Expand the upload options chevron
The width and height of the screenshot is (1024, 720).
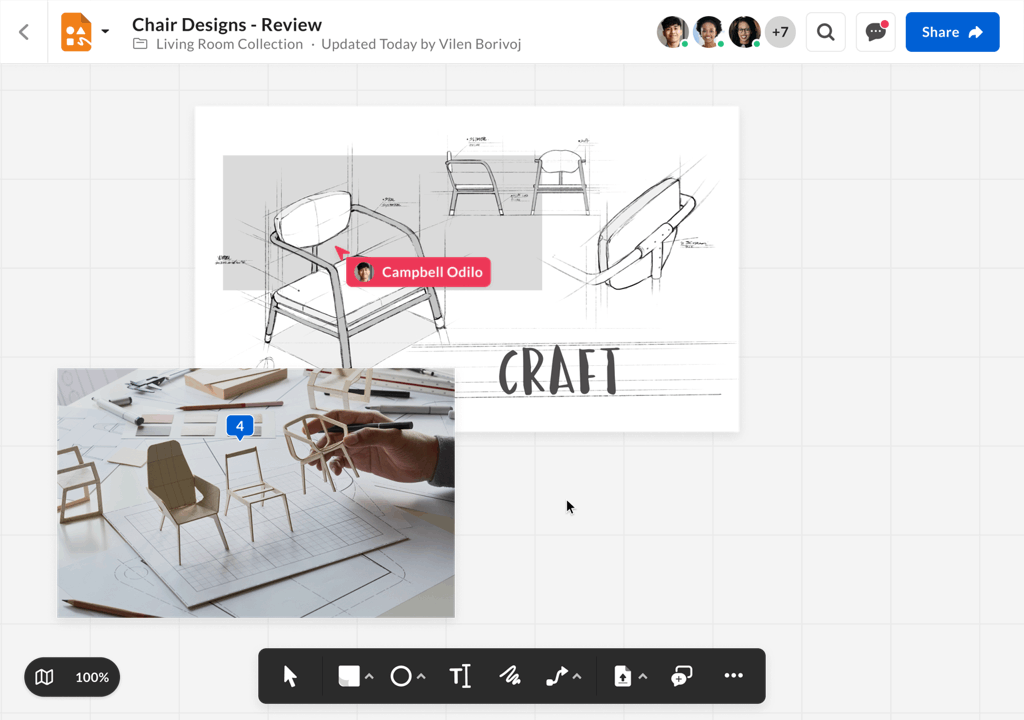pyautogui.click(x=643, y=676)
